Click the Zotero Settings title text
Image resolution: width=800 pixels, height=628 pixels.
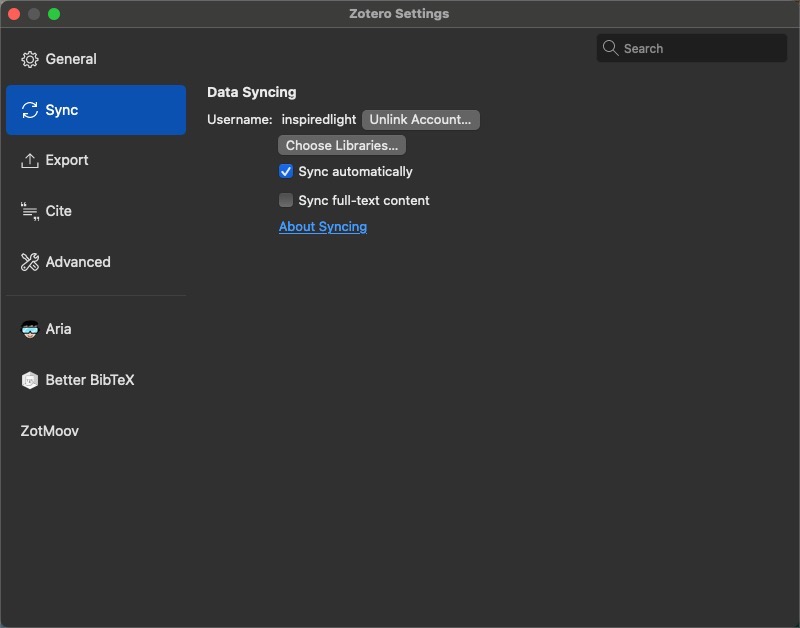coord(399,14)
